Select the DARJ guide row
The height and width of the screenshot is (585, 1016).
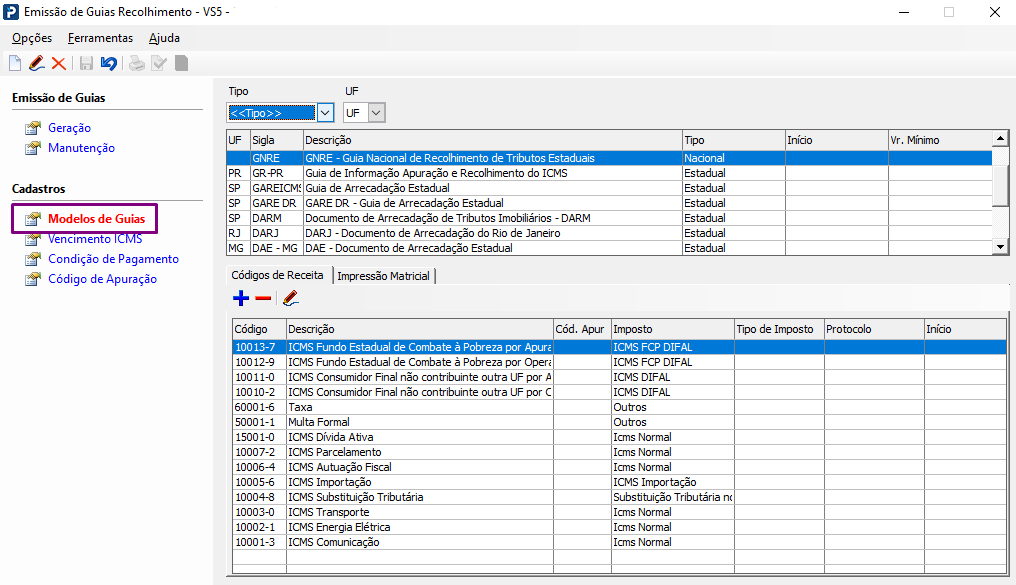click(x=609, y=233)
